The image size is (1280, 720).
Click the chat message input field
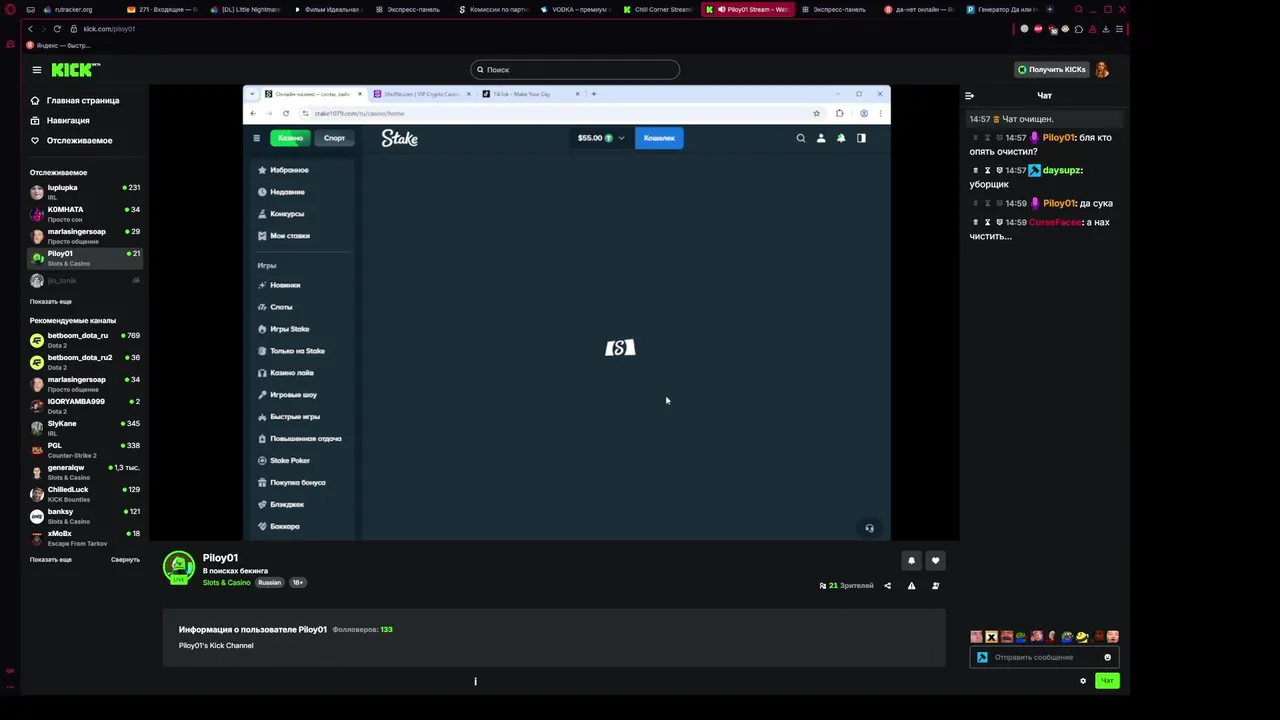pos(1045,657)
